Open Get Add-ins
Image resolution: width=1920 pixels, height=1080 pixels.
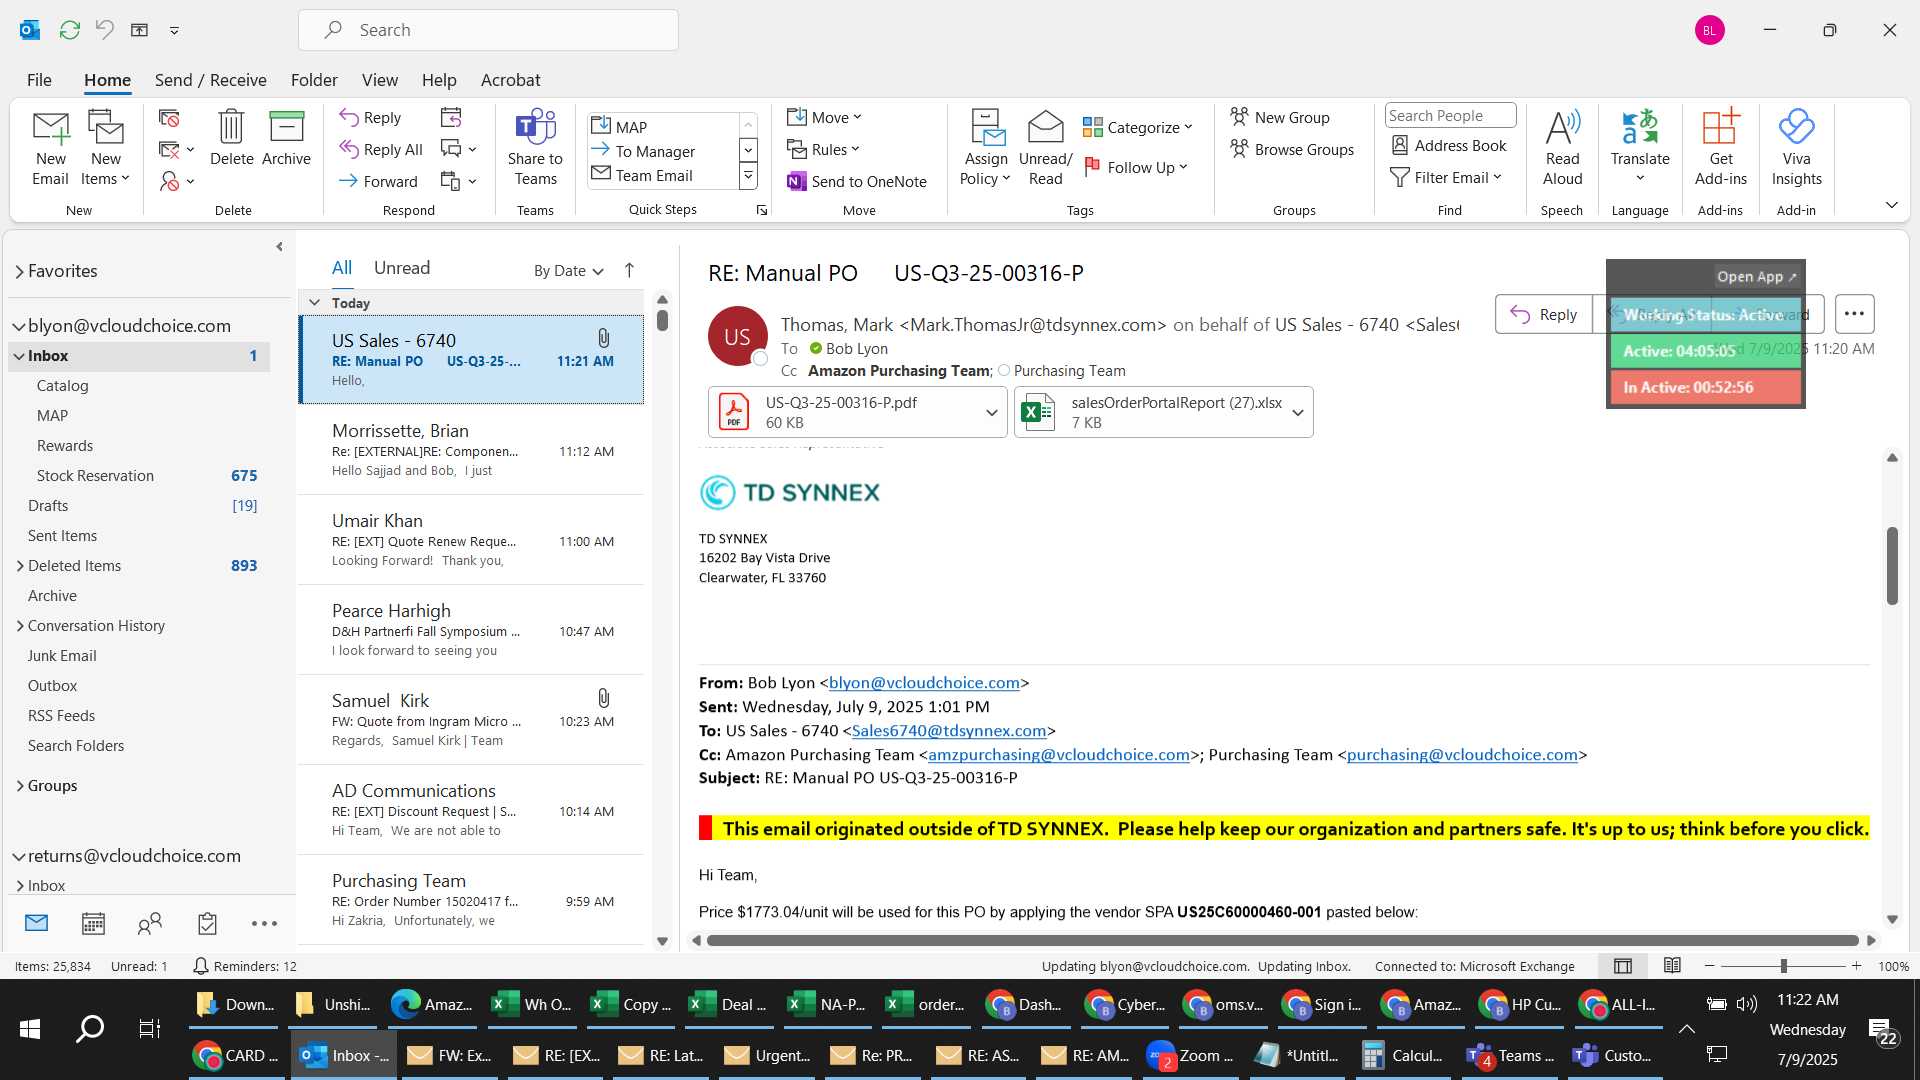(1720, 148)
